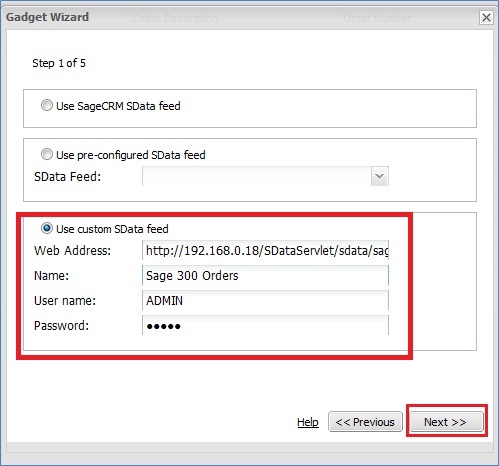Click the Name field with Sage 300 Orders
Screen dimensions: 499x466
point(265,275)
